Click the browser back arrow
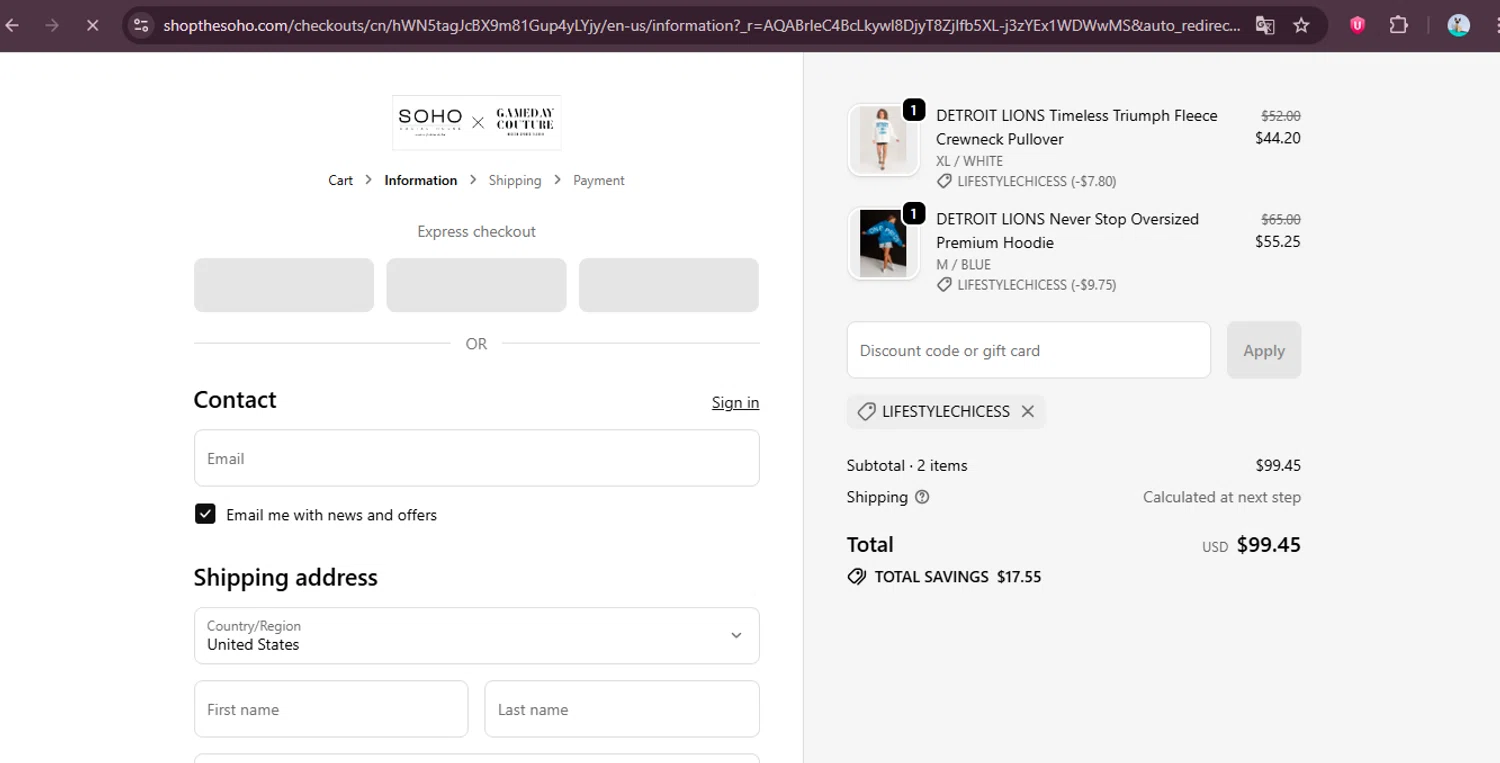 (x=13, y=25)
